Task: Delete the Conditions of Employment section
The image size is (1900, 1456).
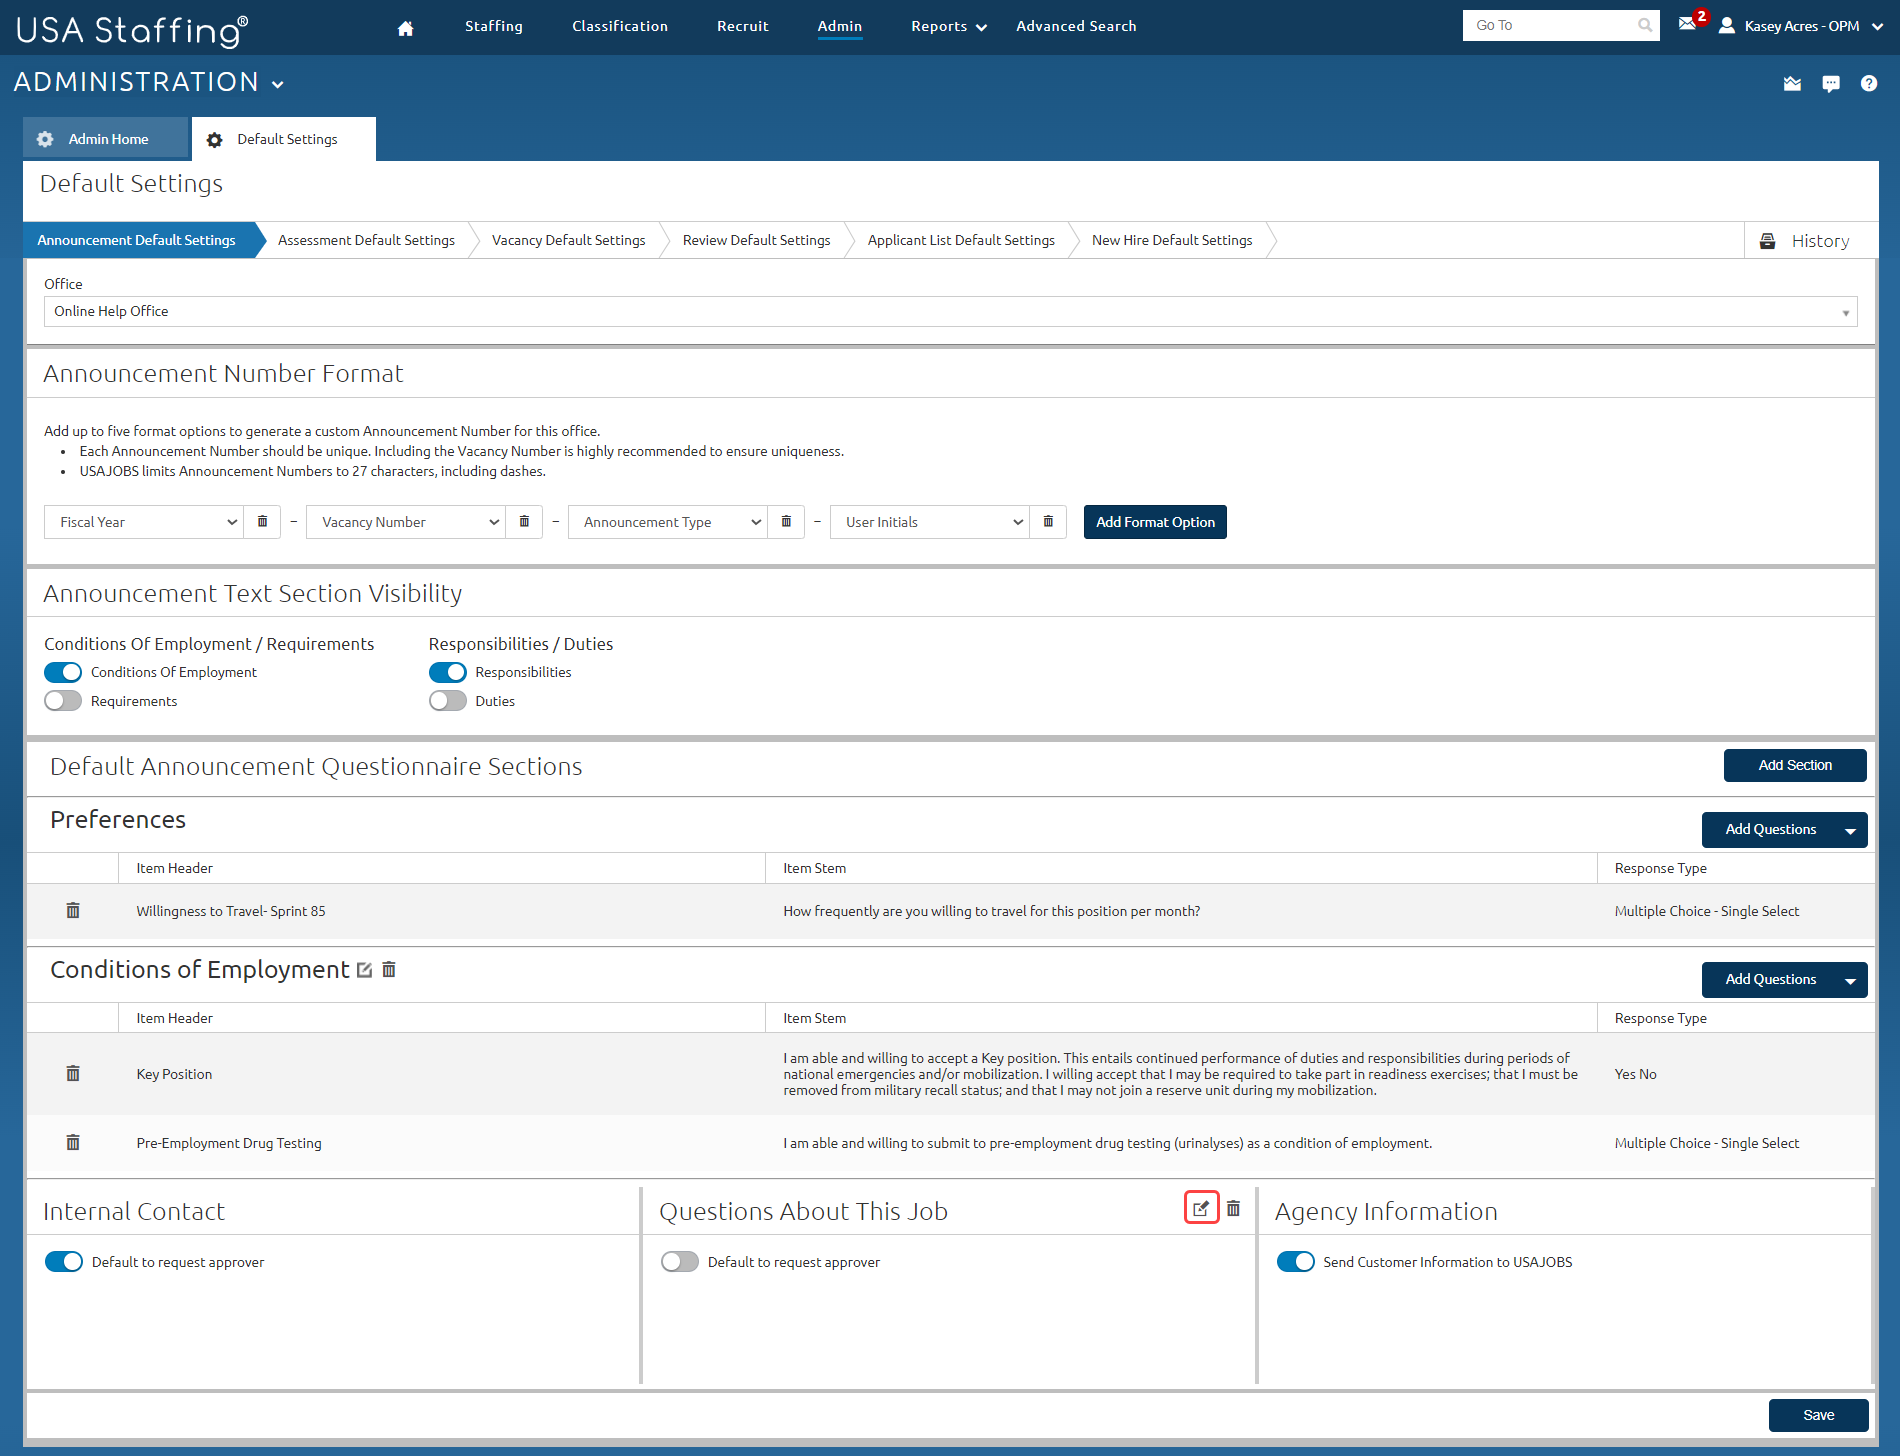Action: (389, 969)
